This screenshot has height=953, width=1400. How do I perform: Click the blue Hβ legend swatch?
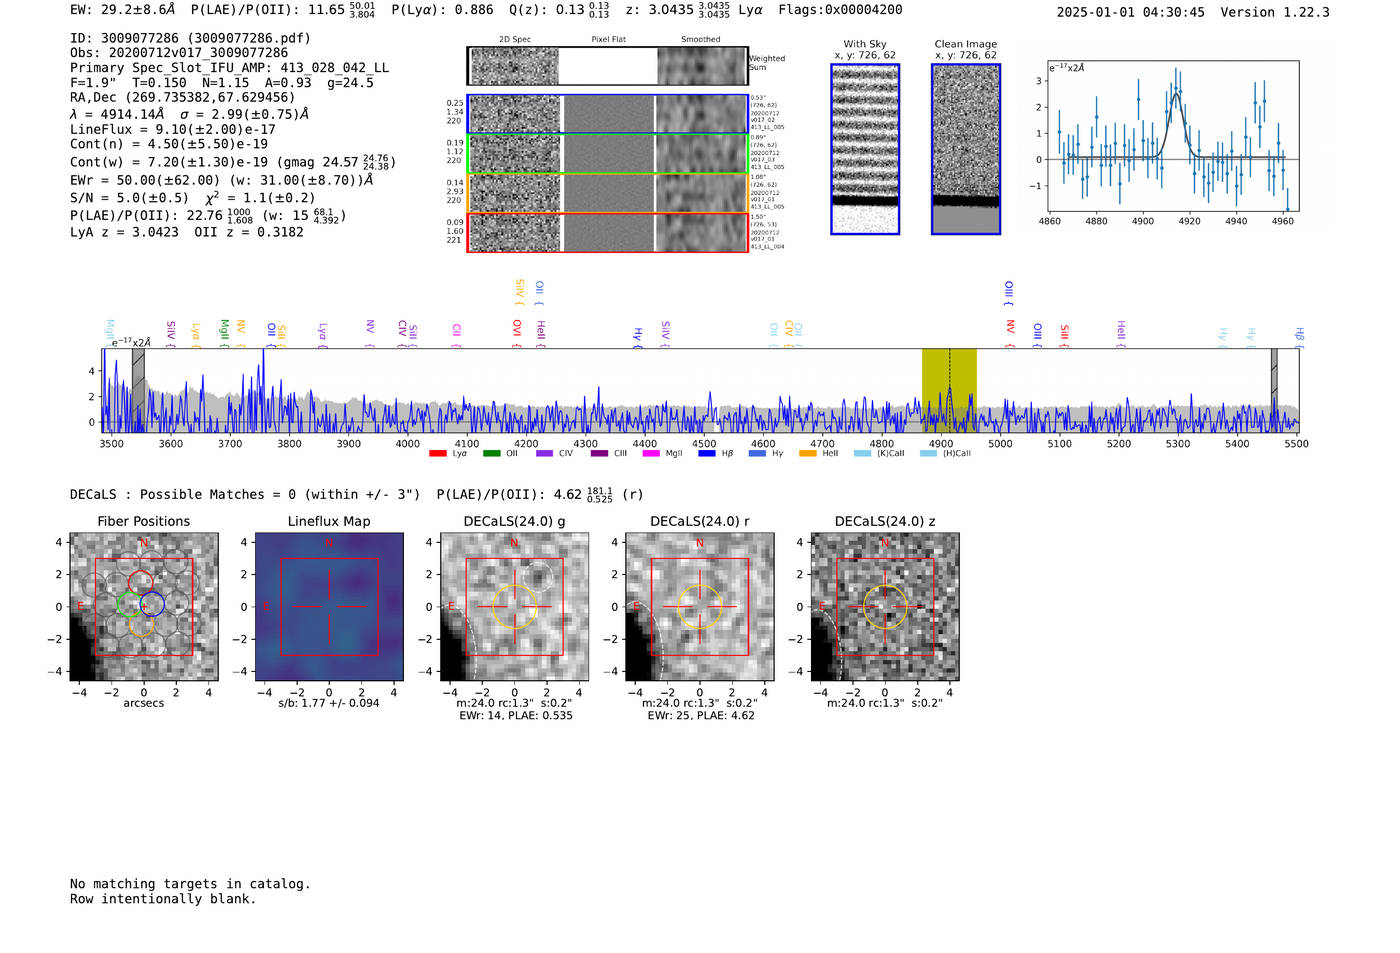coord(706,454)
